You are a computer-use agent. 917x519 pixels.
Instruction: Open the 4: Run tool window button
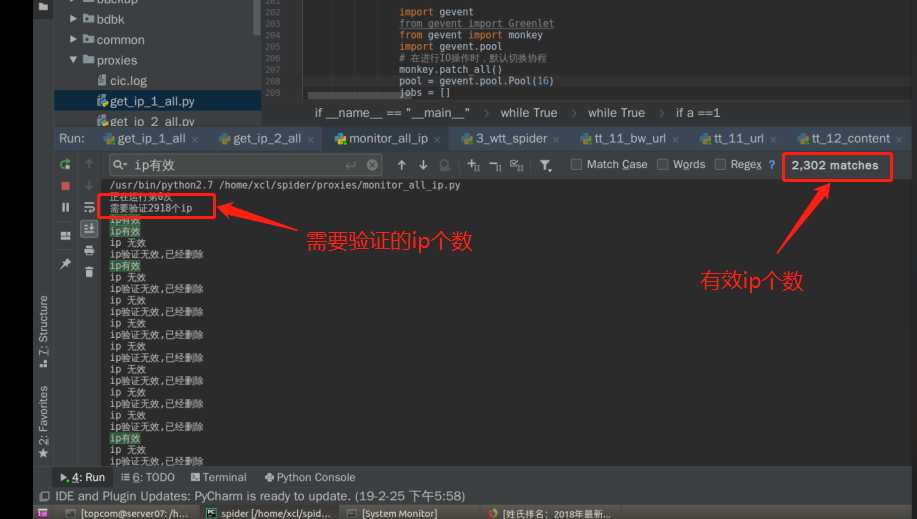point(82,477)
